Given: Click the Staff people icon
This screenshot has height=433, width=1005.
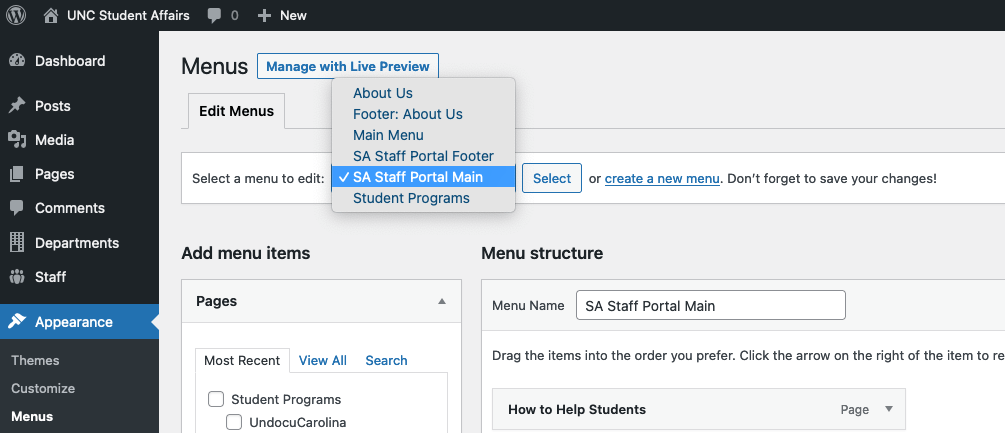Looking at the screenshot, I should coord(17,277).
